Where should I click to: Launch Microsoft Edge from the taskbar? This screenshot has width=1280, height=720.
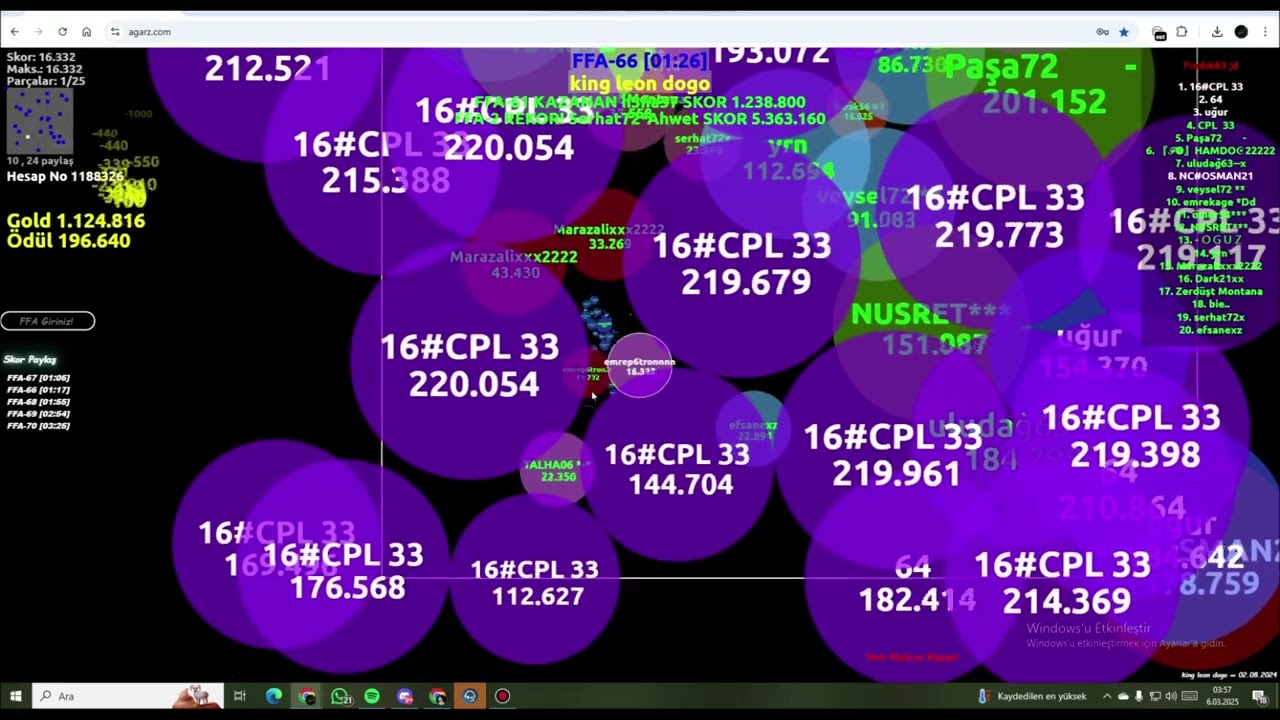pos(273,696)
